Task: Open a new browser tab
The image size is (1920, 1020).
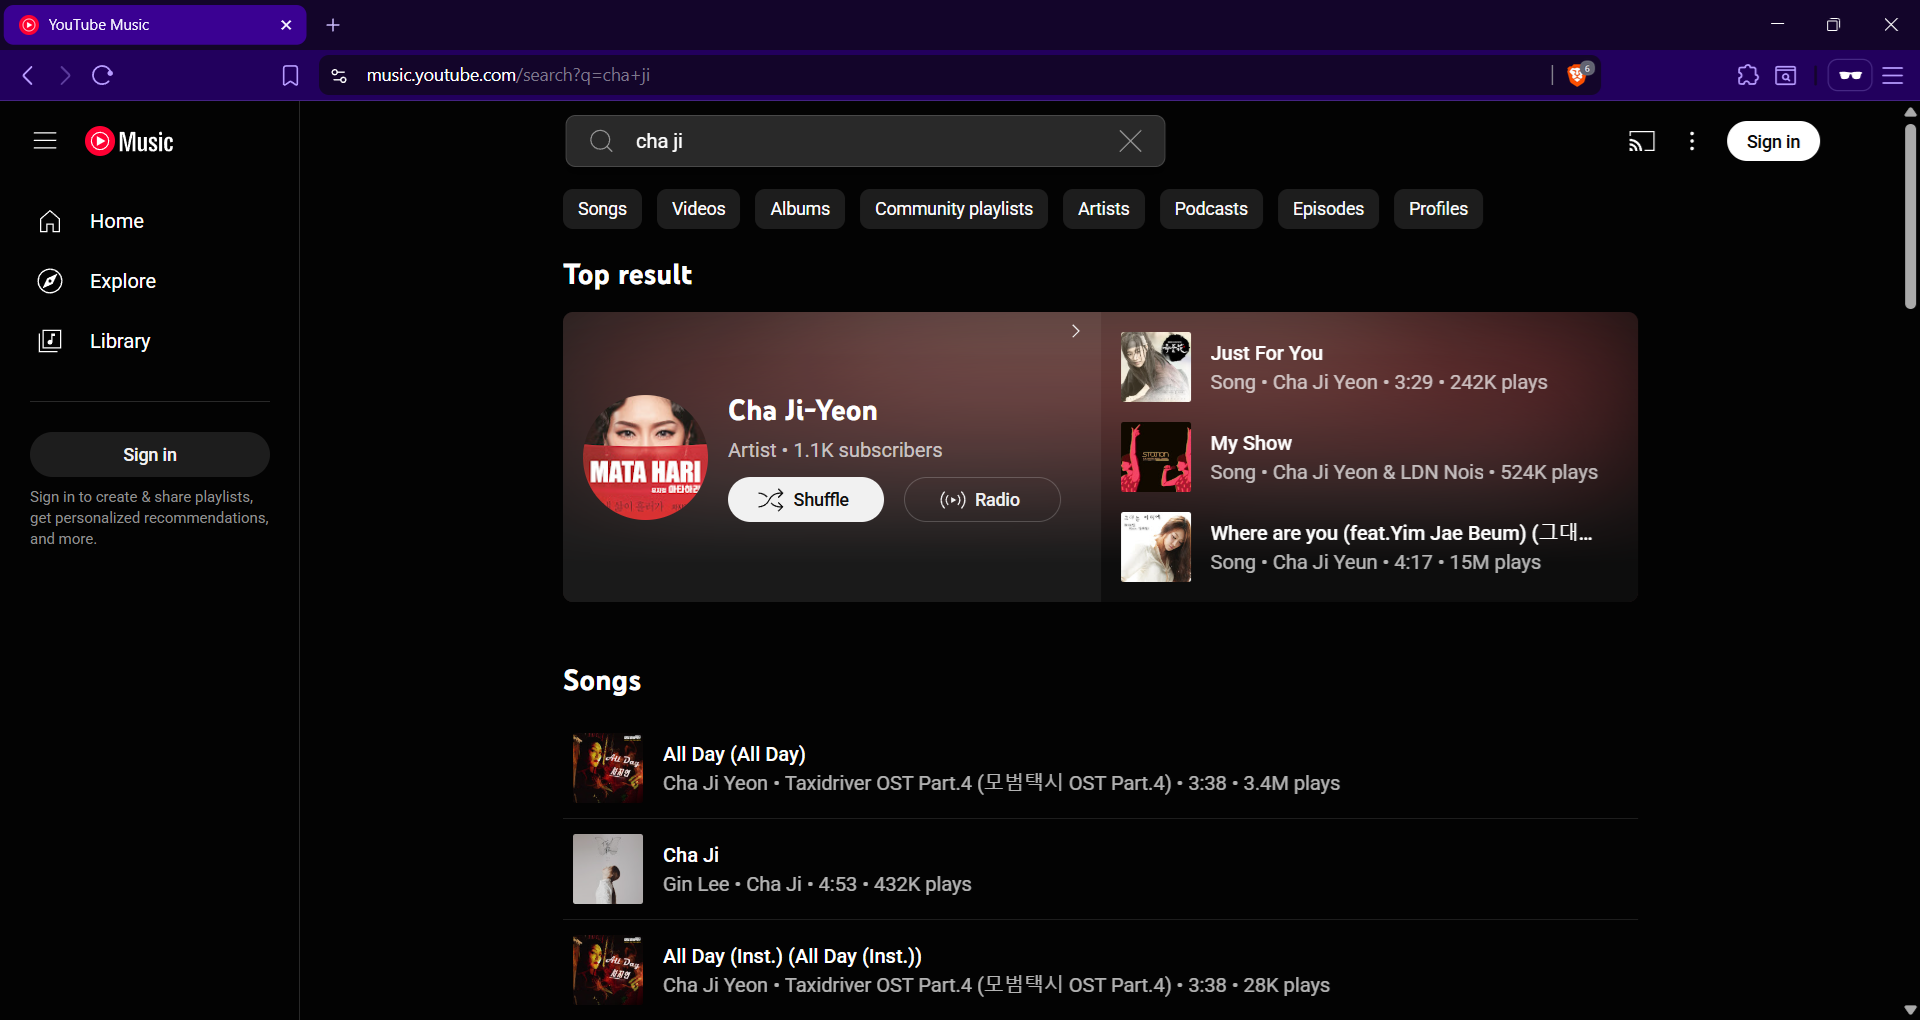Action: point(333,25)
